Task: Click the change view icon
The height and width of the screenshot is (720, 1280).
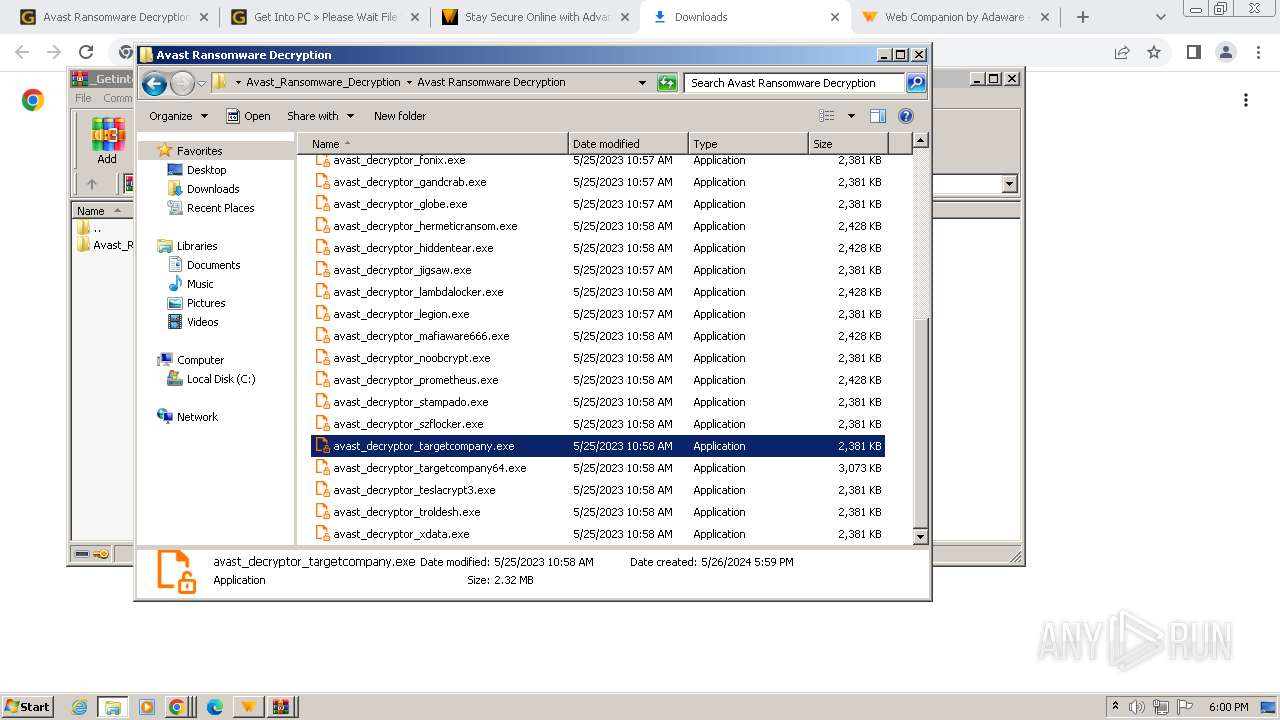Action: pyautogui.click(x=827, y=116)
